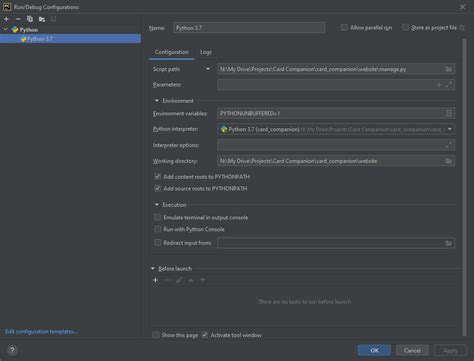Screen dimensions: 474x361
Task: Click the Apply button
Action: [450, 350]
